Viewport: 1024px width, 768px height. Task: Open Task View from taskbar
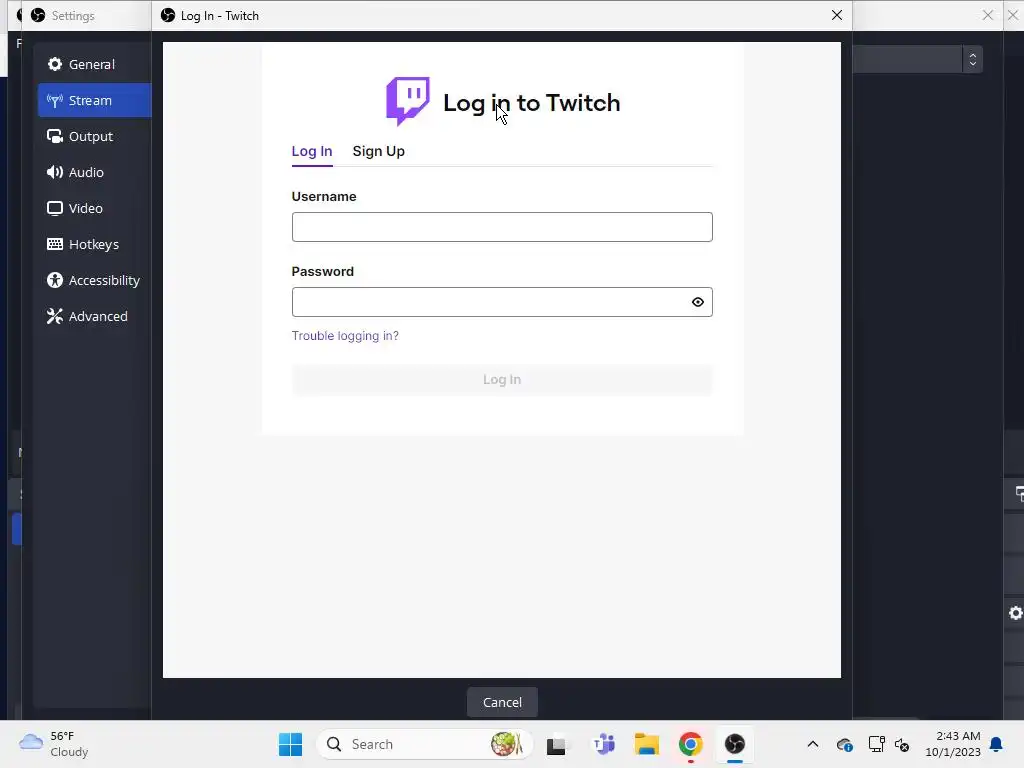(556, 744)
